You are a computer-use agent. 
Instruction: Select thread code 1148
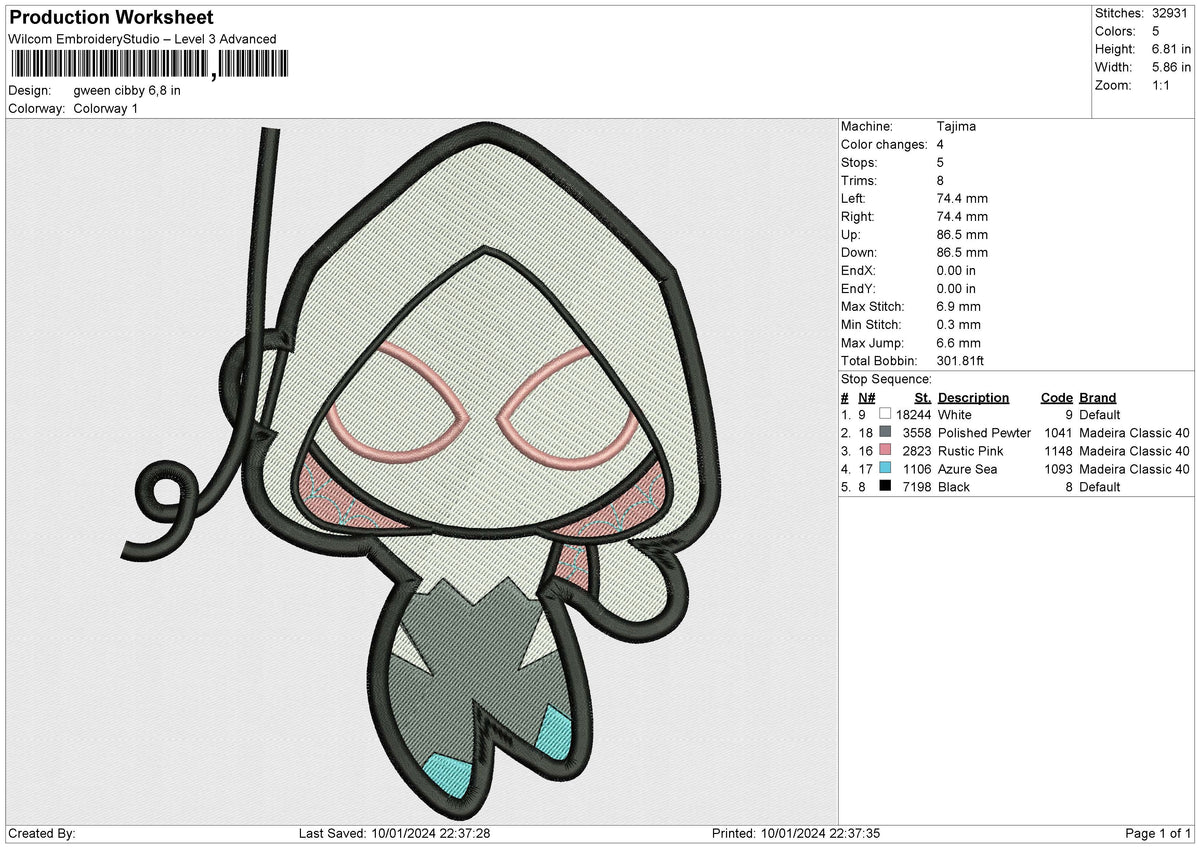[1058, 451]
